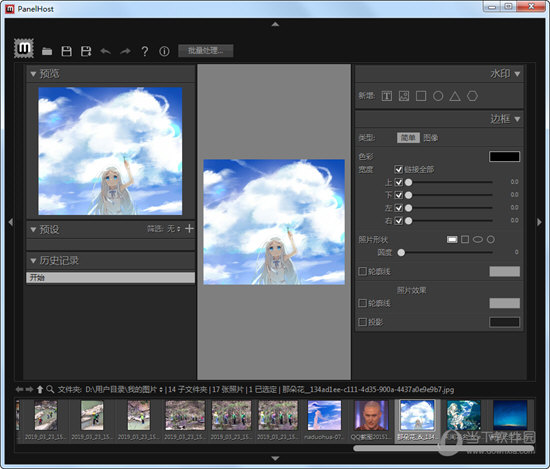The image size is (550, 469).
Task: Click the preview panel image
Action: [110, 151]
